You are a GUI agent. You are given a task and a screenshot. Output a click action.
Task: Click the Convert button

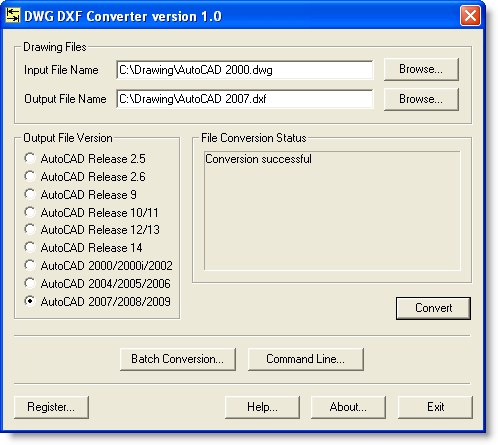point(433,308)
